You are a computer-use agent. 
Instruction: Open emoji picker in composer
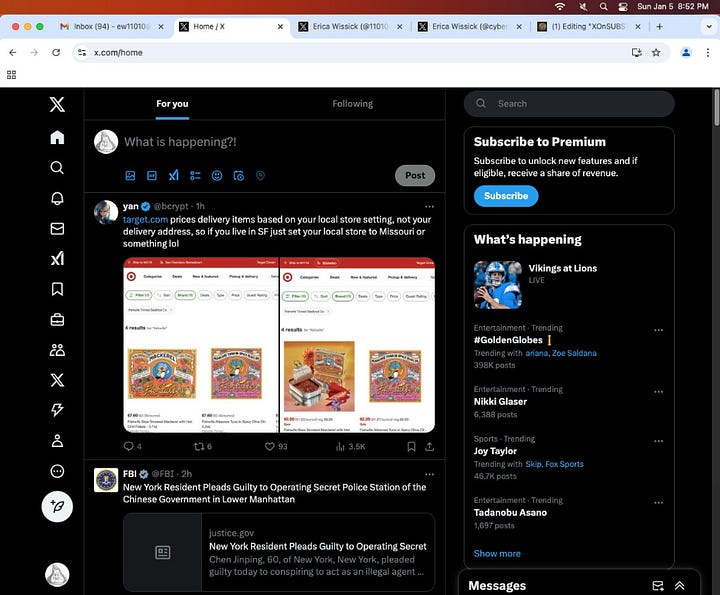coord(217,175)
